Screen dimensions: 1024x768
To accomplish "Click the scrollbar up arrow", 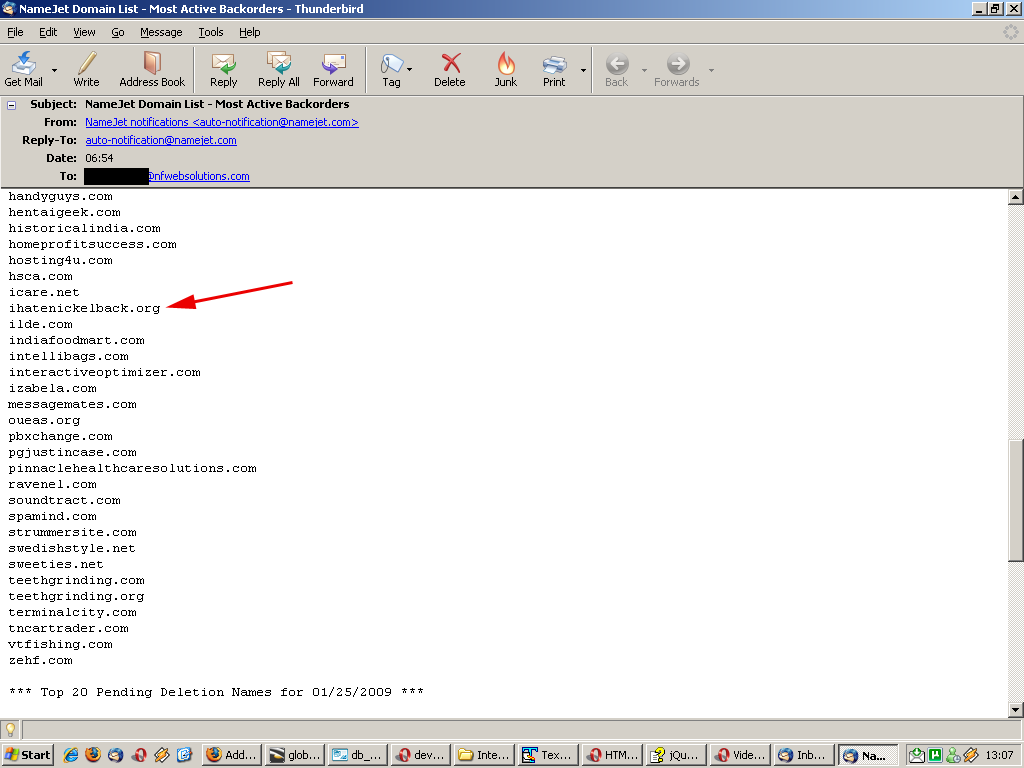I will [1016, 197].
